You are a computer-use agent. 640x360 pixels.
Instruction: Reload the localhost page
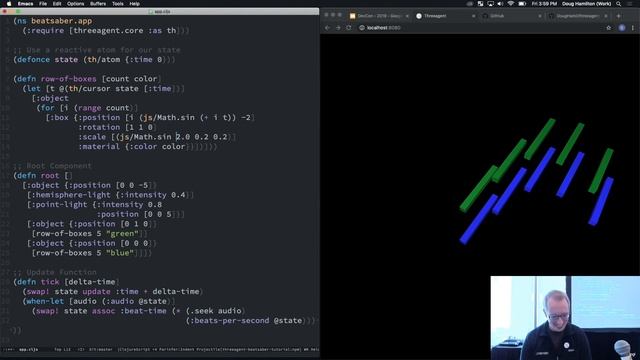[349, 28]
